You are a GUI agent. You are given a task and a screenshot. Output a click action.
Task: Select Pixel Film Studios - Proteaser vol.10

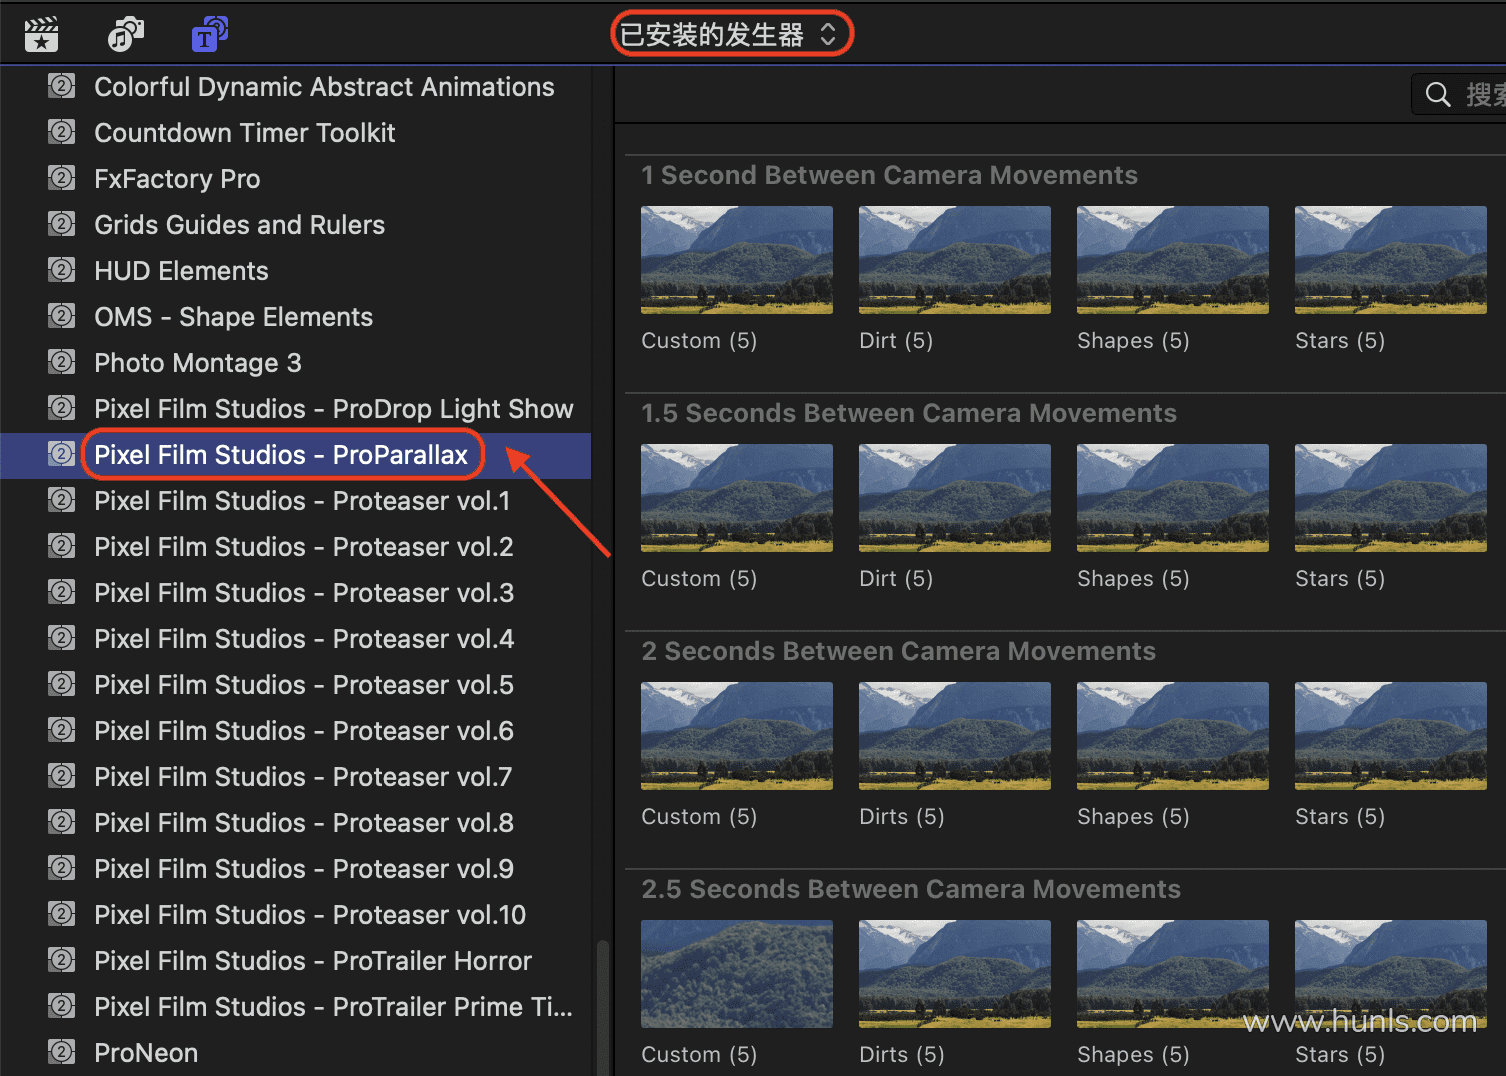pos(296,915)
